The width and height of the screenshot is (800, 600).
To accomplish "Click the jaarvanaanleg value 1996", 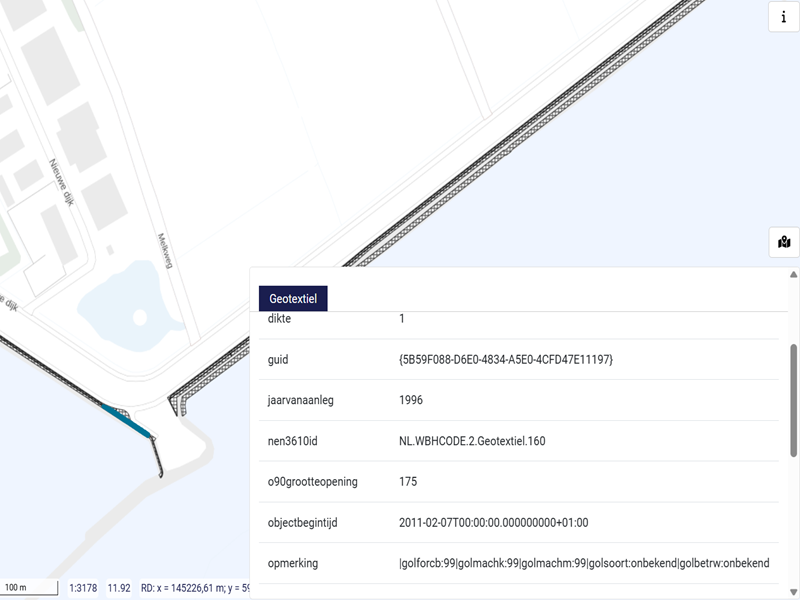I will click(411, 400).
